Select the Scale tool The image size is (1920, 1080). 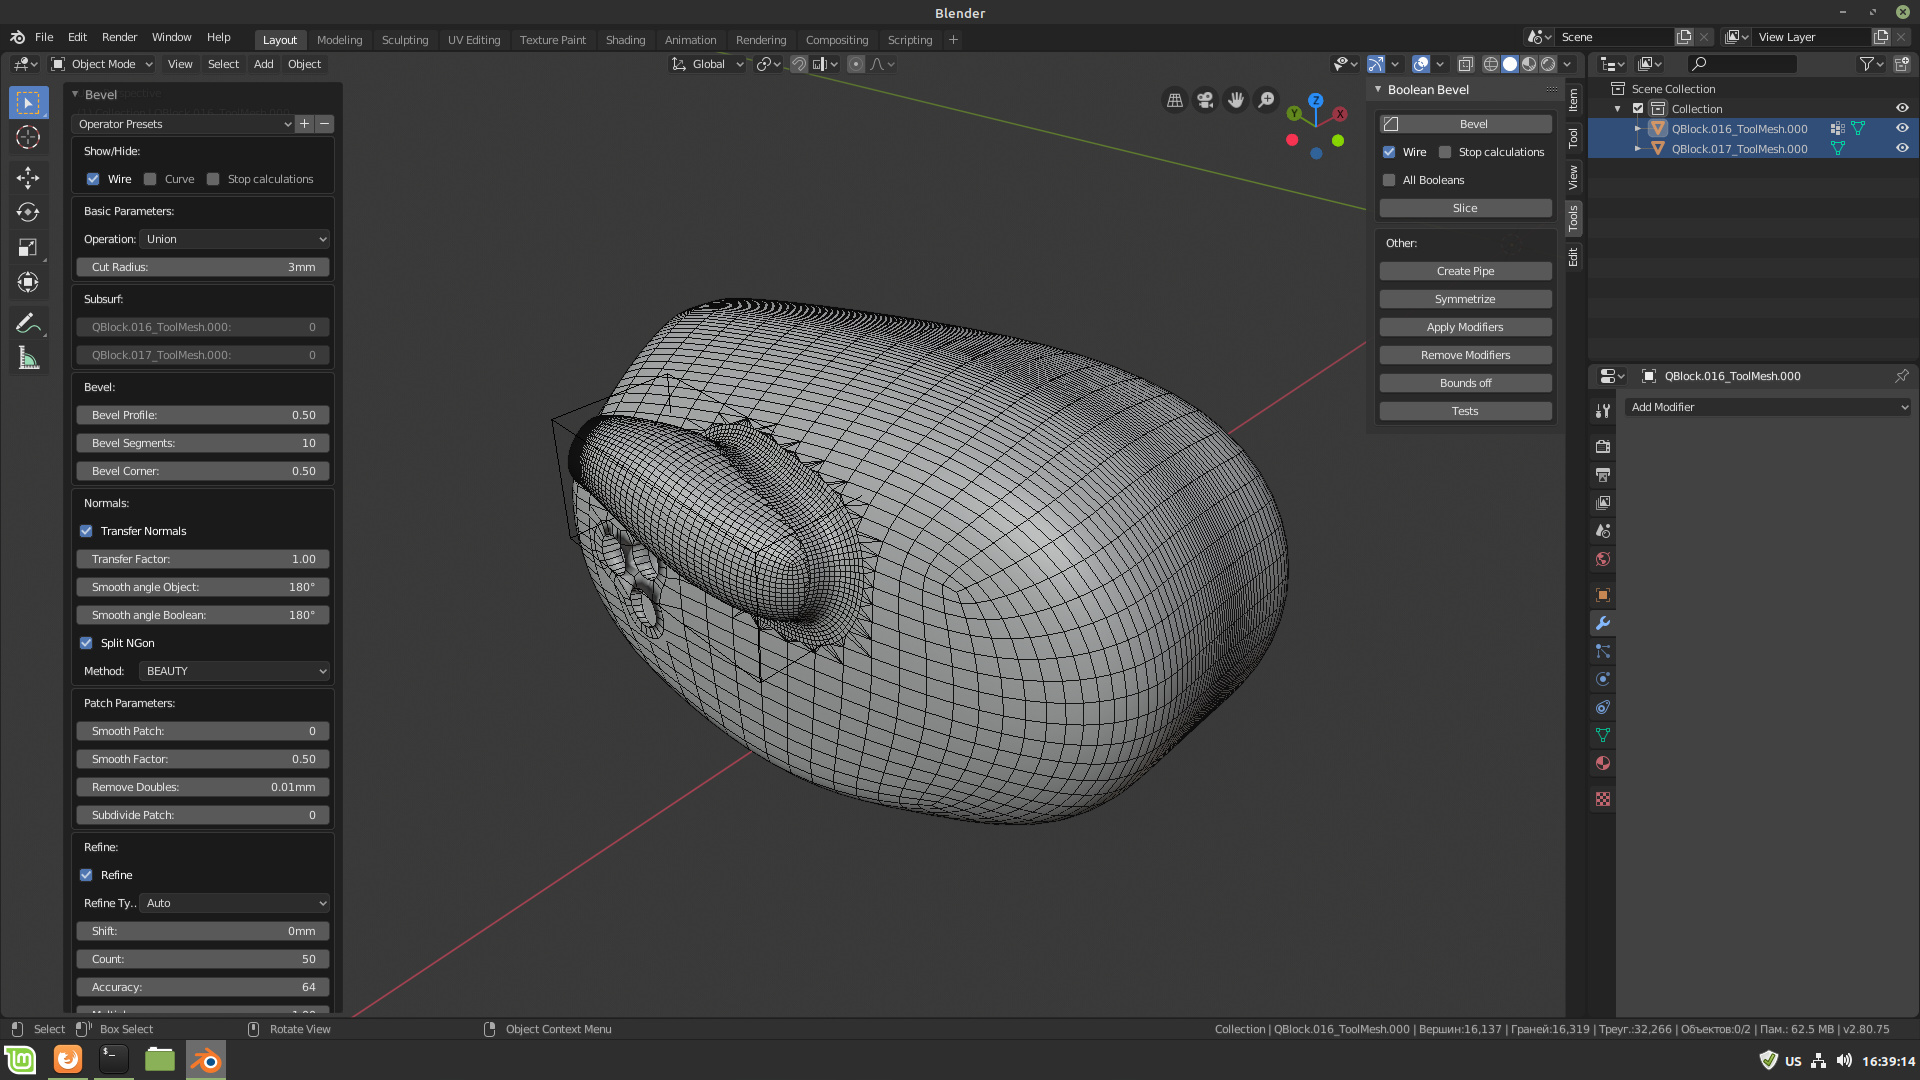(28, 247)
